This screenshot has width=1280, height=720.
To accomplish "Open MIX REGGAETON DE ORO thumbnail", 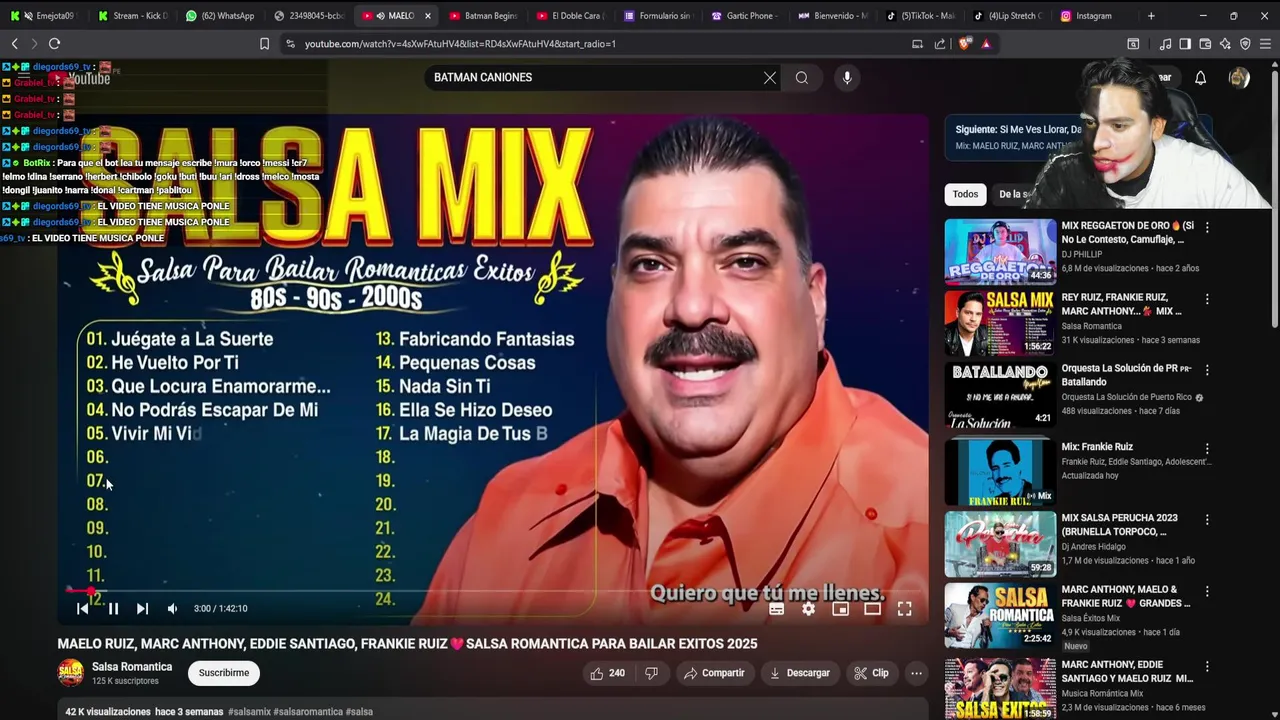I will coord(1000,252).
